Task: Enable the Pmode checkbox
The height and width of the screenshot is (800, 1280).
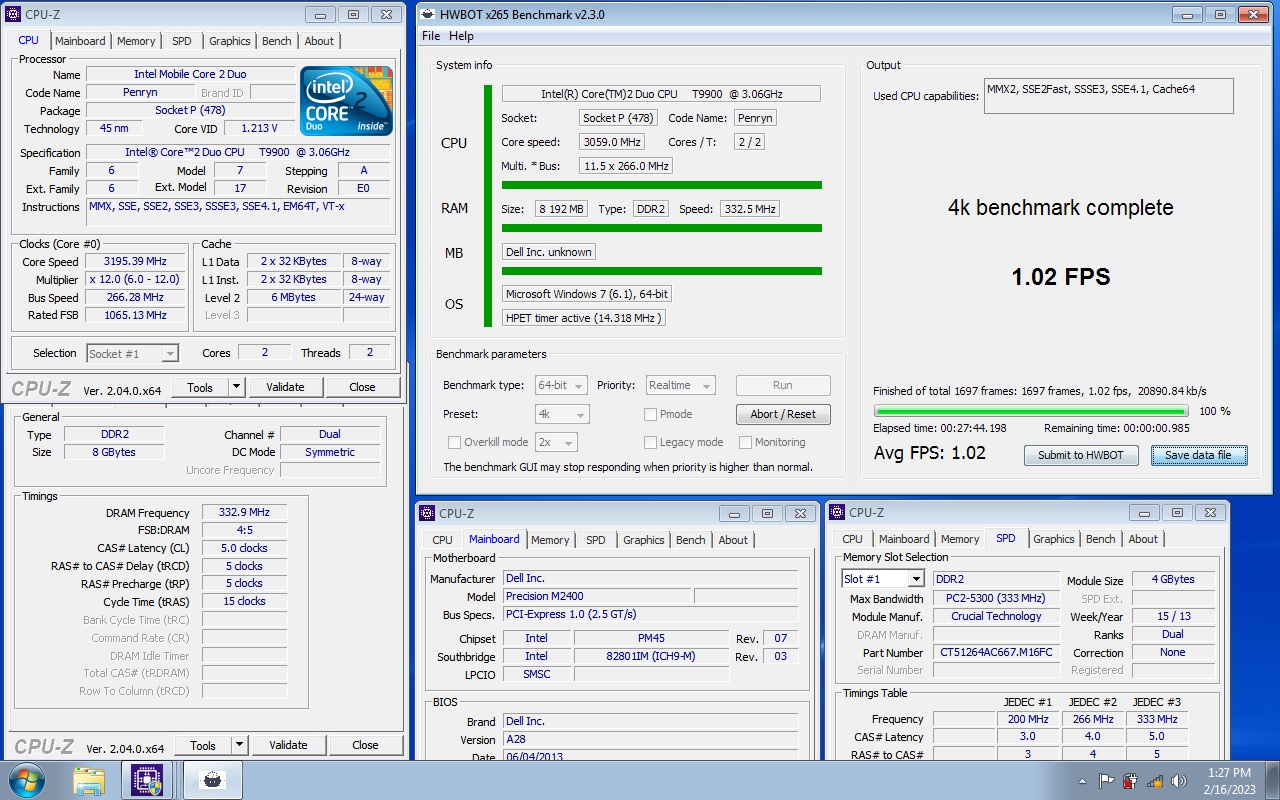Action: (650, 414)
